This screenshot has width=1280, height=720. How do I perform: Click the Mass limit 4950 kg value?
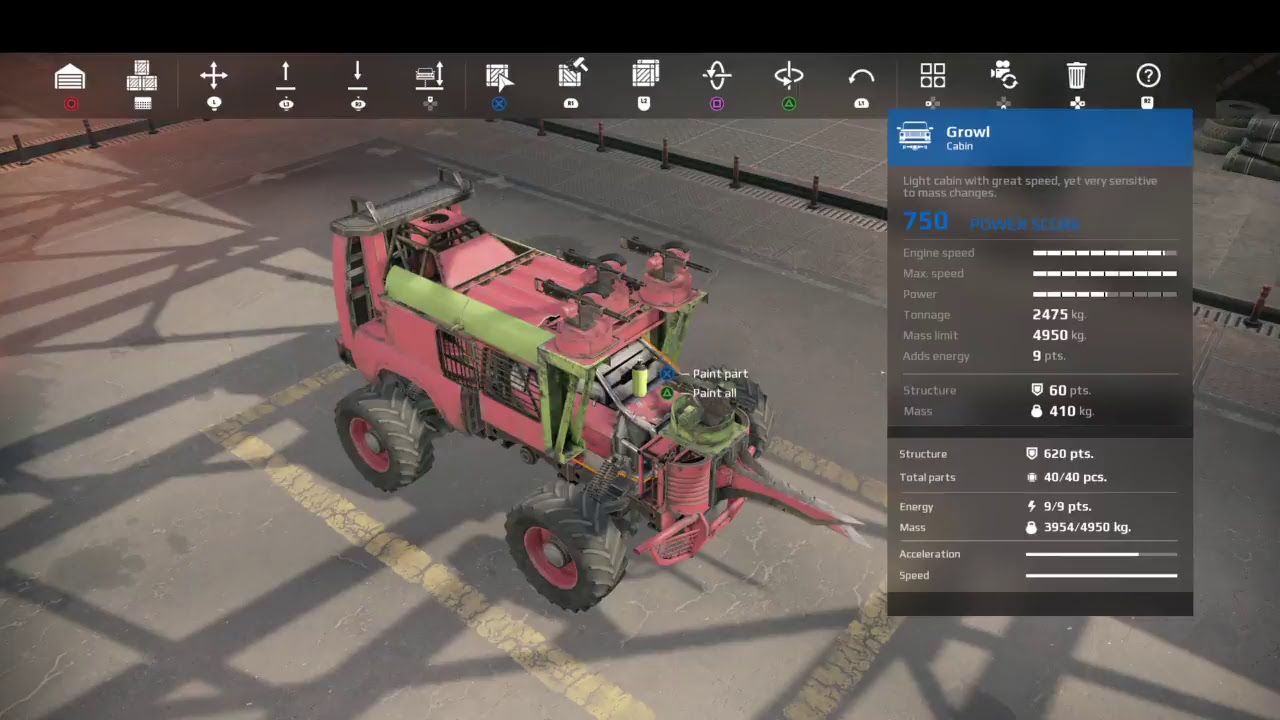coord(1059,336)
